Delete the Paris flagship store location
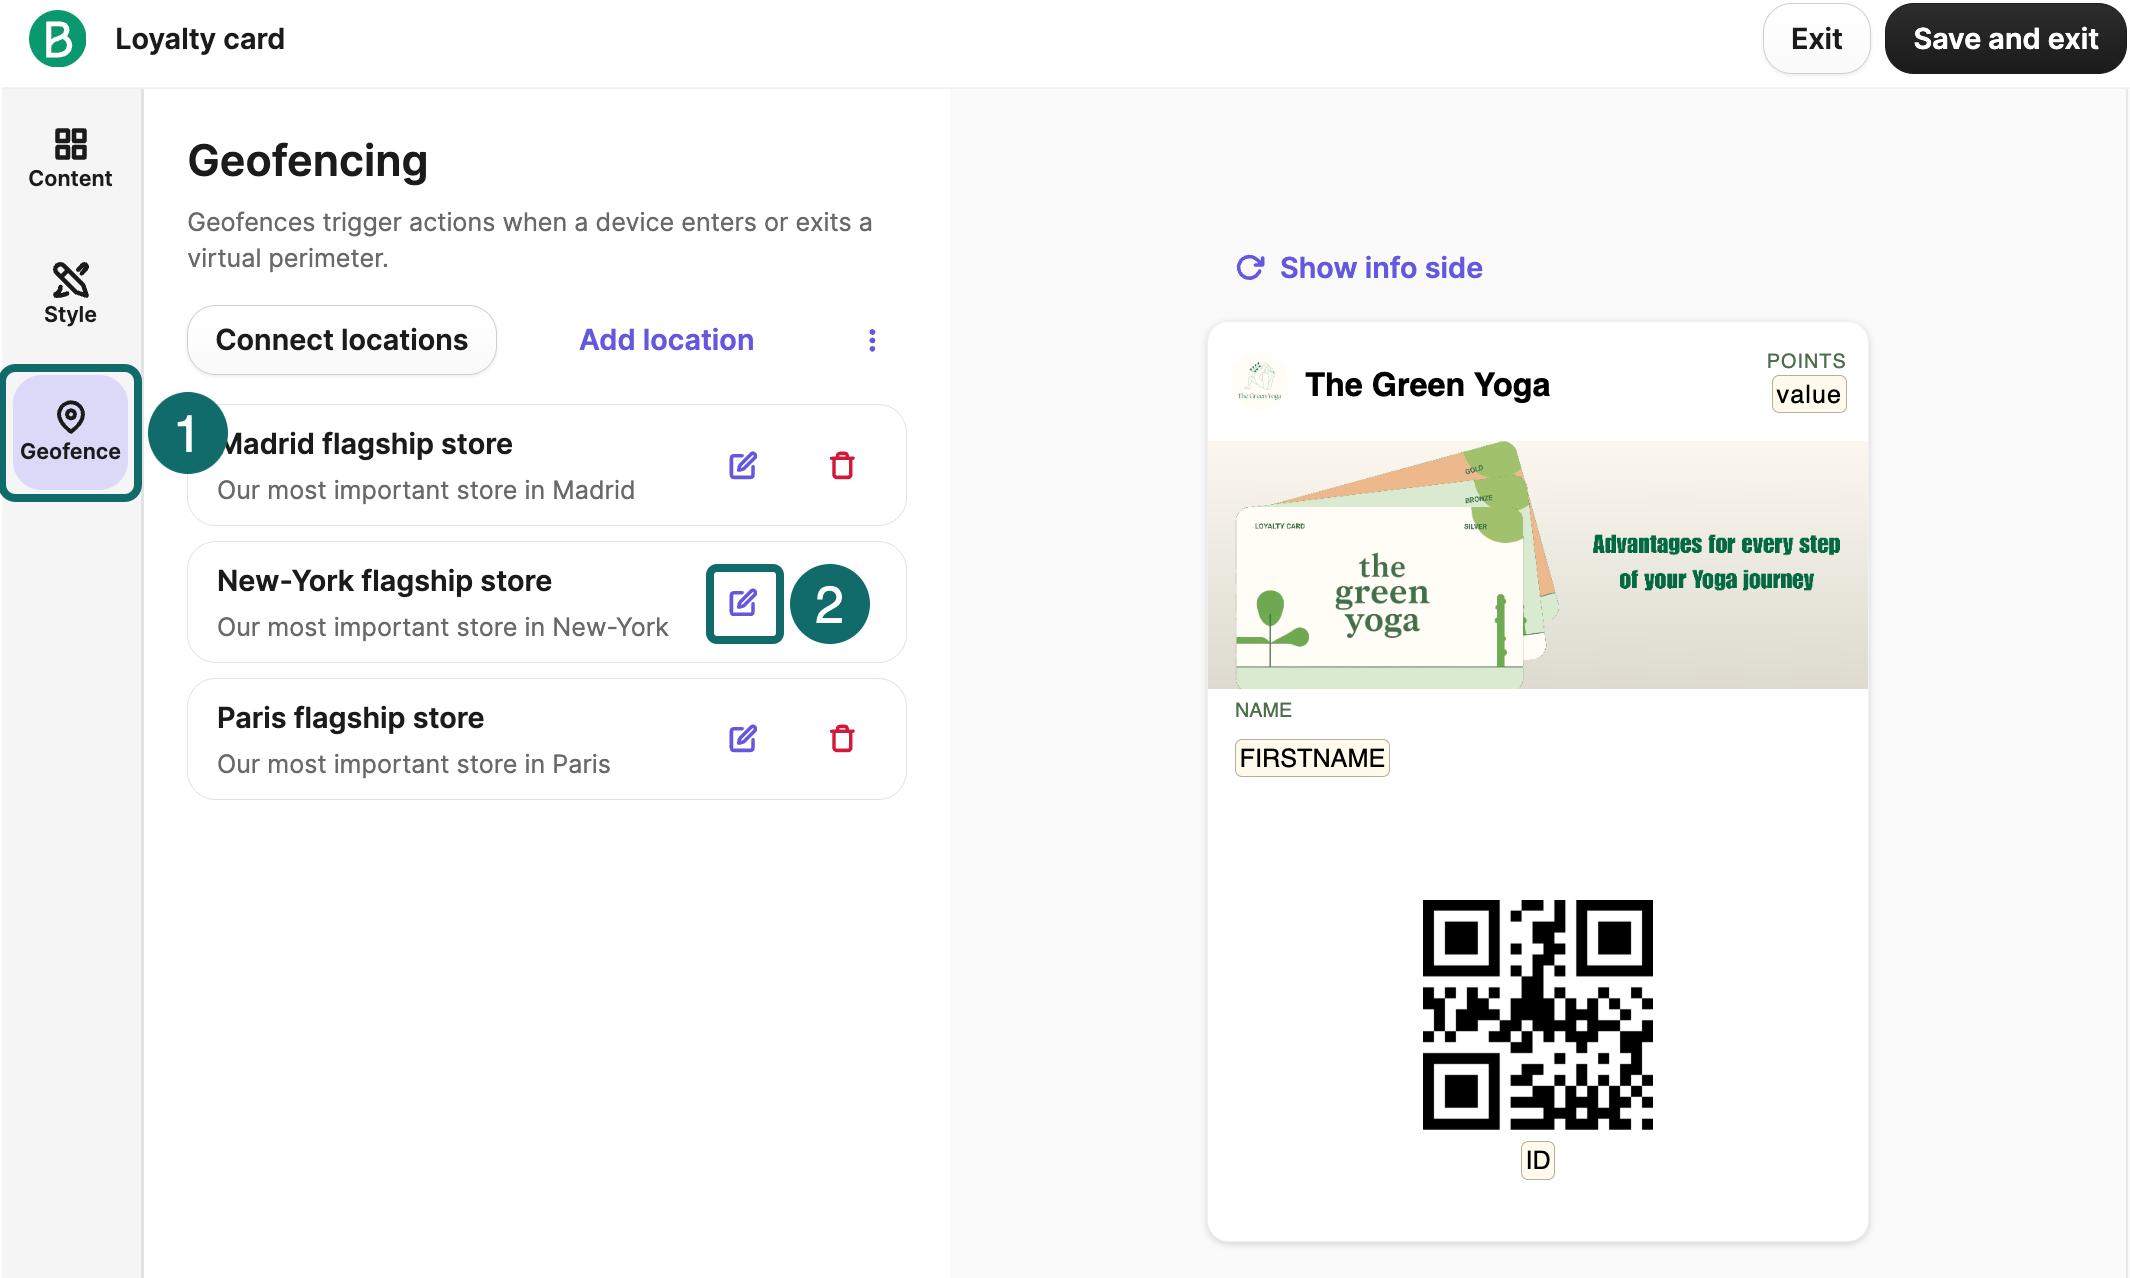 click(x=842, y=739)
